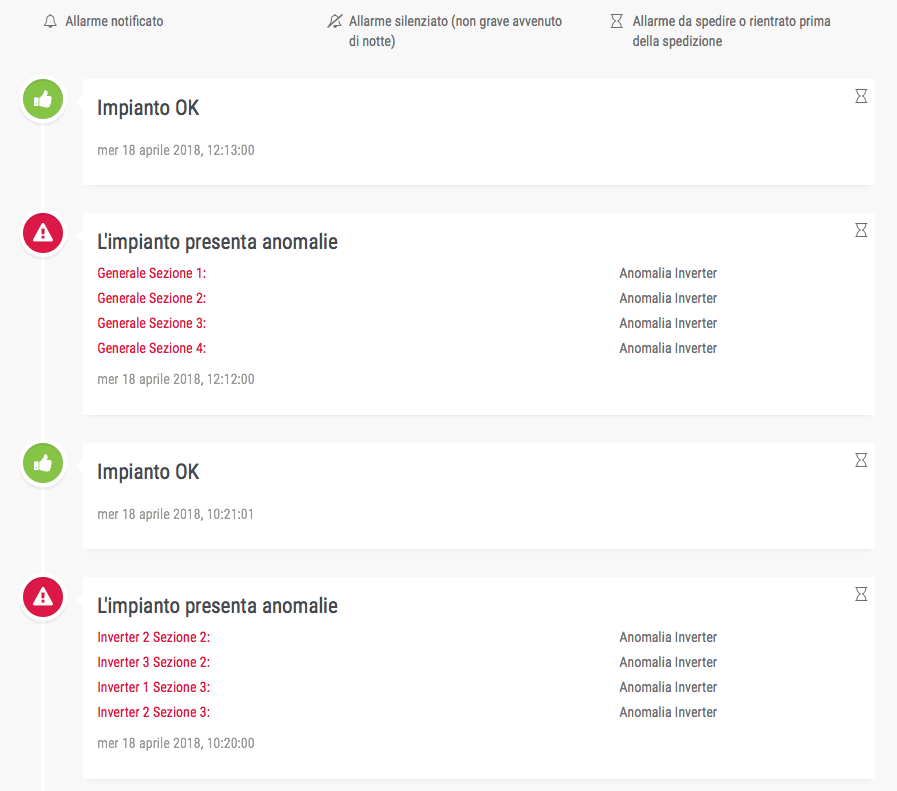Open the Inverter 2 Sezione 2 alarm link
The height and width of the screenshot is (791, 897).
153,637
